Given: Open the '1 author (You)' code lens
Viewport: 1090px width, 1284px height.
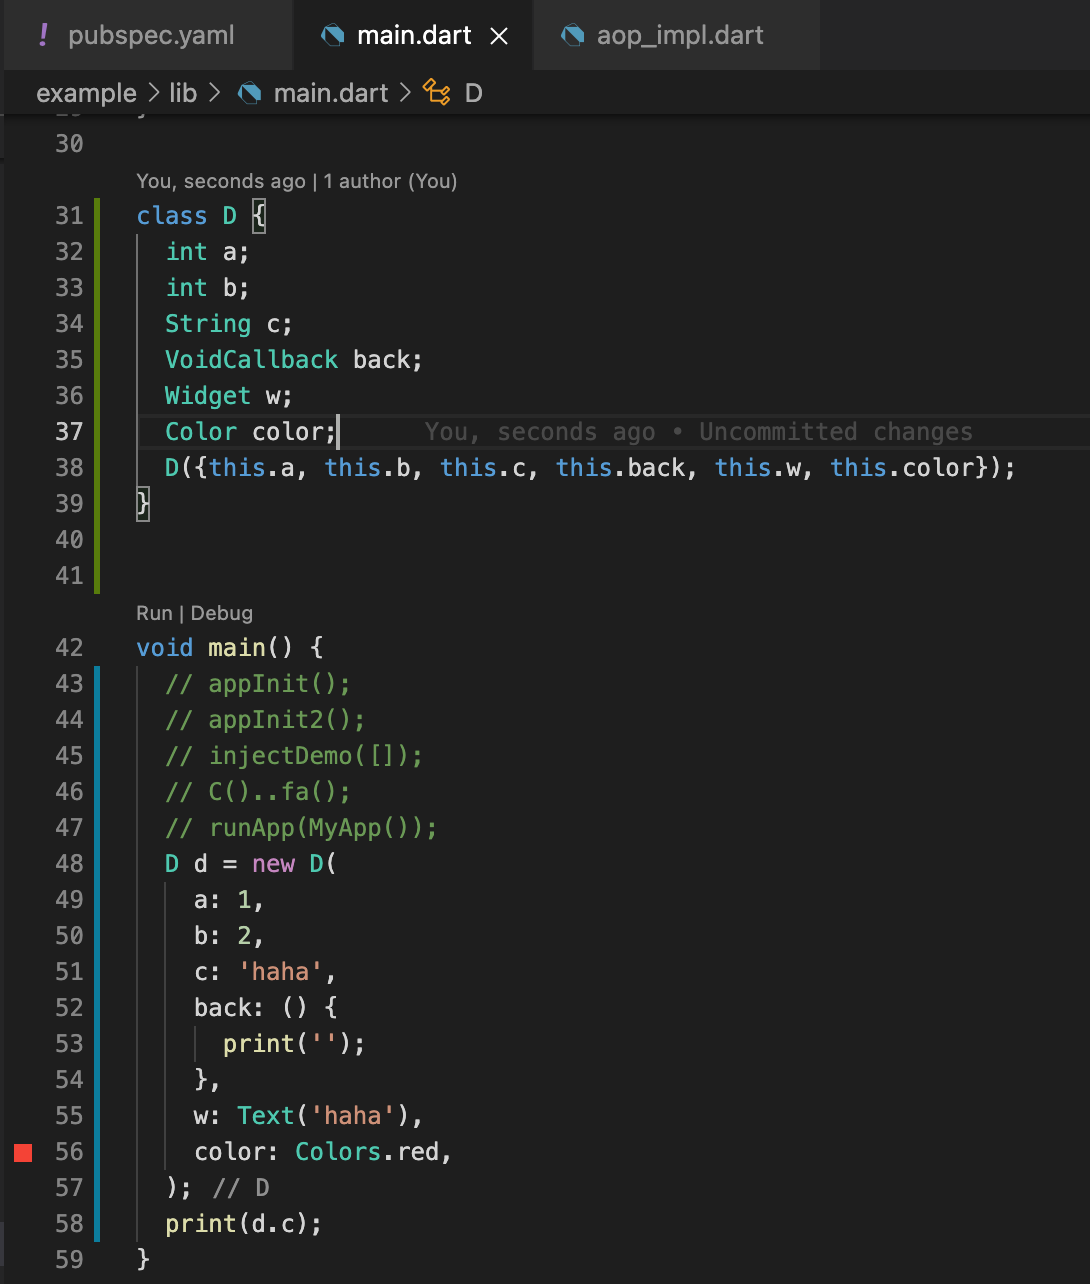Looking at the screenshot, I should tap(390, 181).
